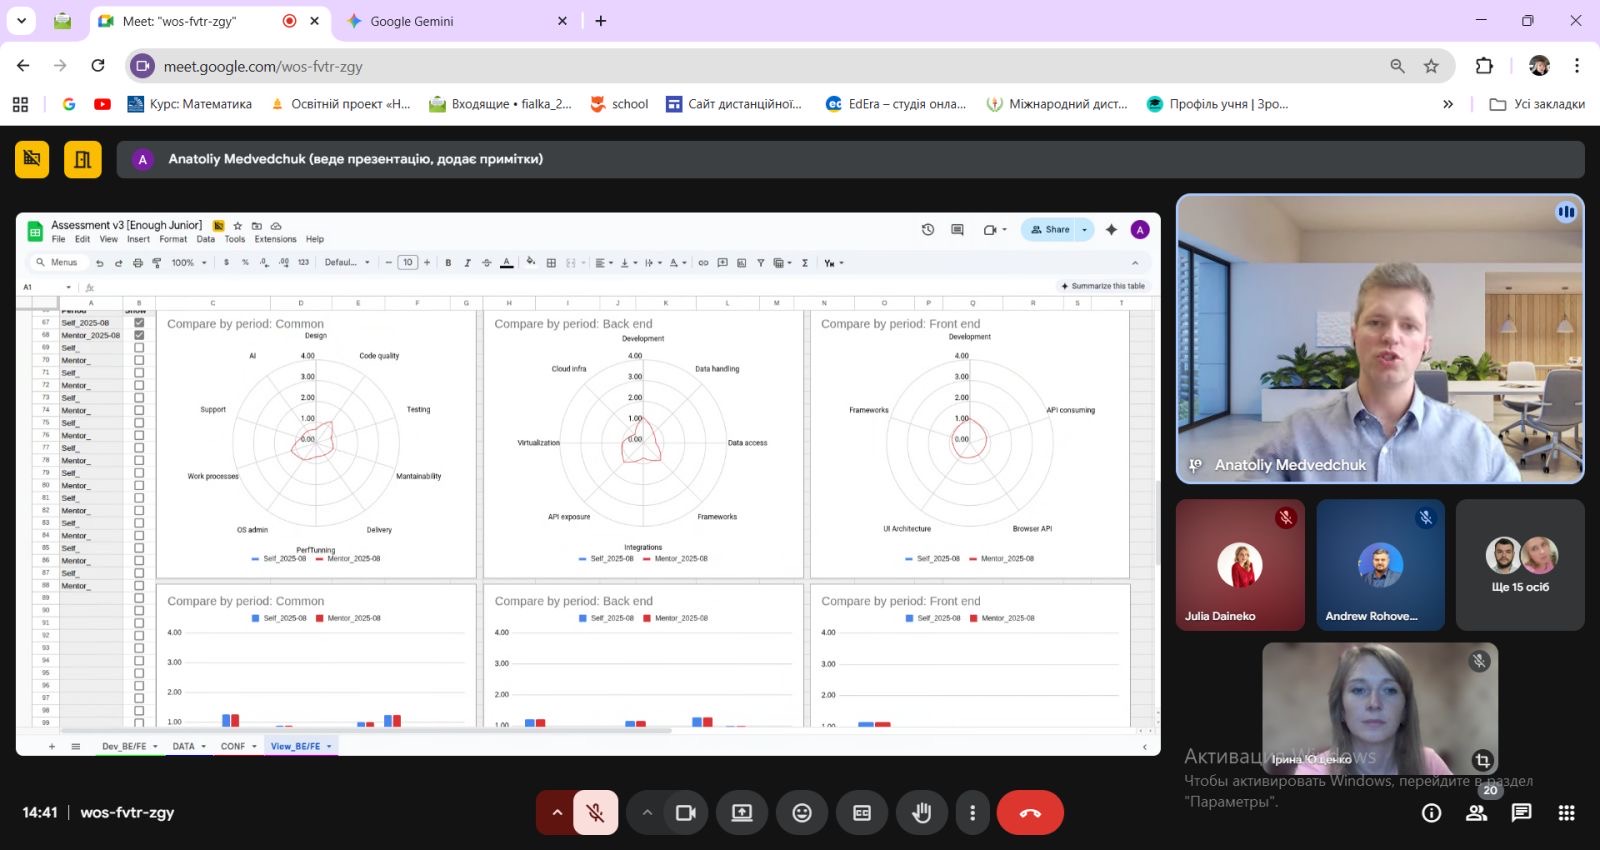Click the Julia Daineko participant tile
The height and width of the screenshot is (850, 1600).
1240,565
